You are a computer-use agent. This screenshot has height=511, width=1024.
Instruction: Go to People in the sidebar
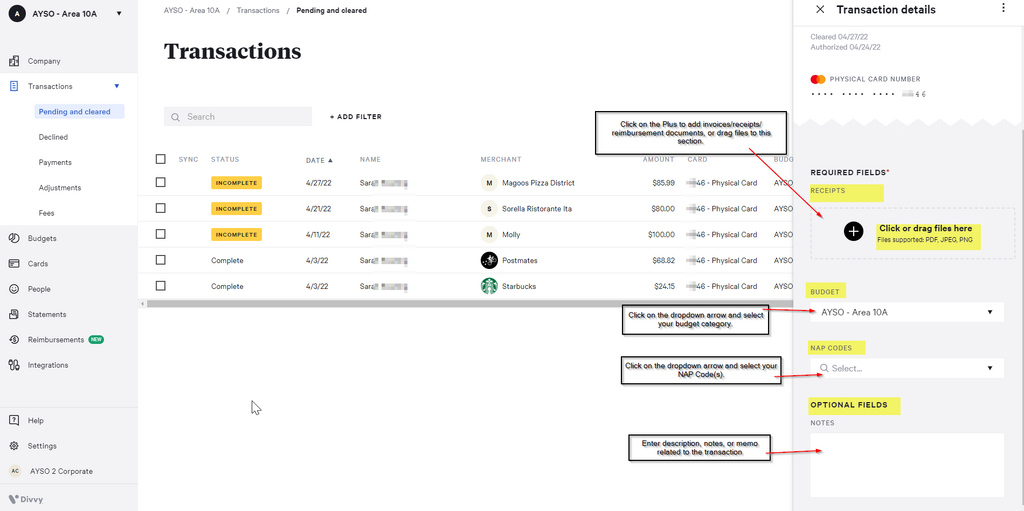click(x=15, y=289)
